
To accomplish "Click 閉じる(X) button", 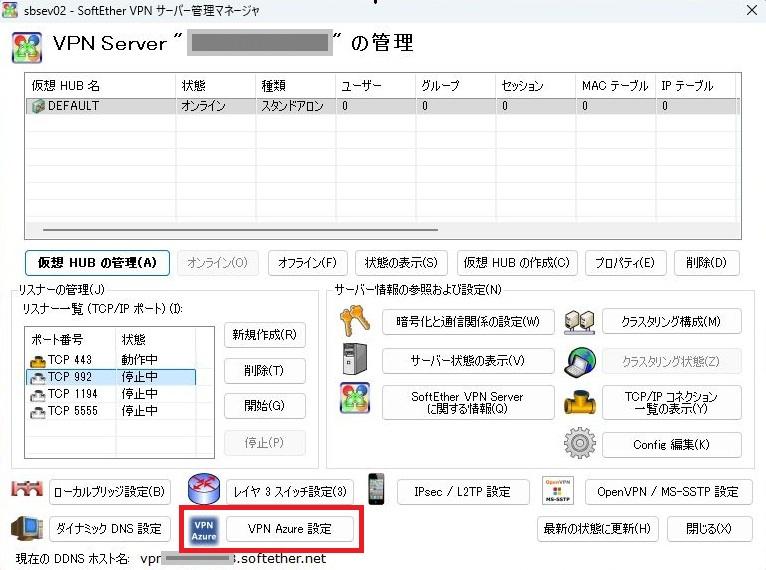I will (x=709, y=529).
